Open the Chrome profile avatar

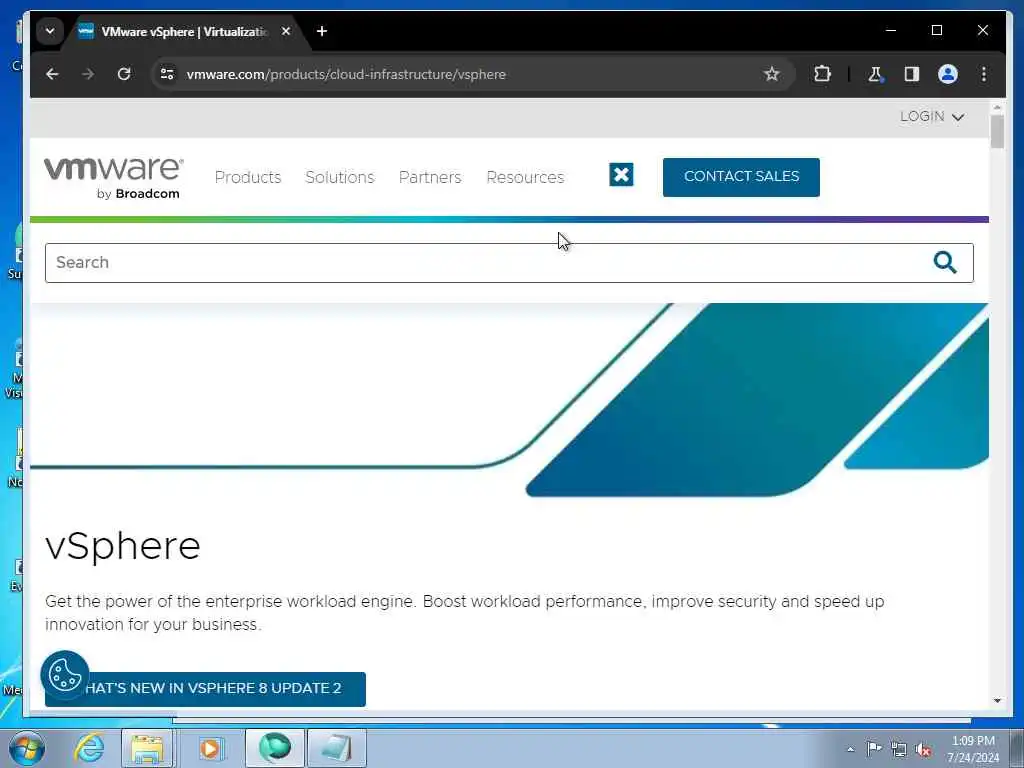click(x=948, y=74)
